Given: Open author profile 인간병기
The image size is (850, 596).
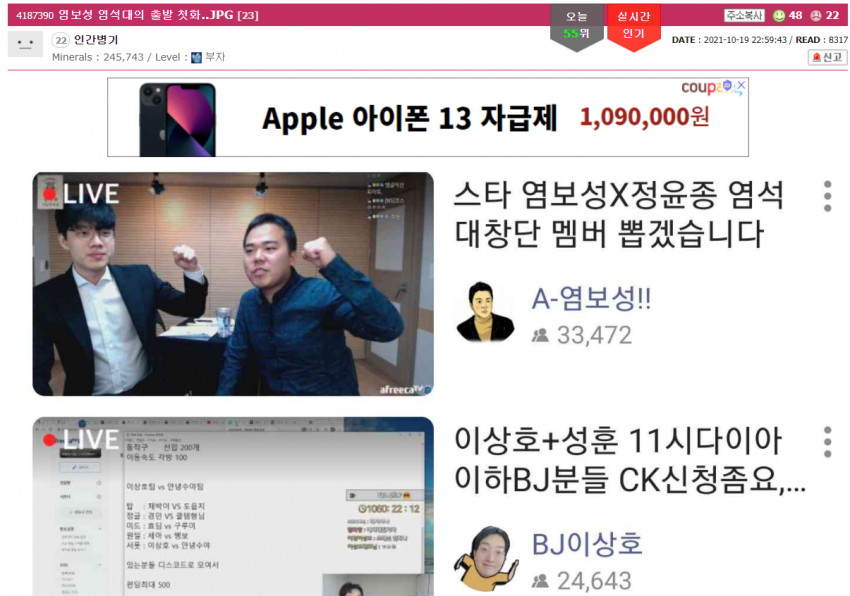Looking at the screenshot, I should click(x=96, y=40).
